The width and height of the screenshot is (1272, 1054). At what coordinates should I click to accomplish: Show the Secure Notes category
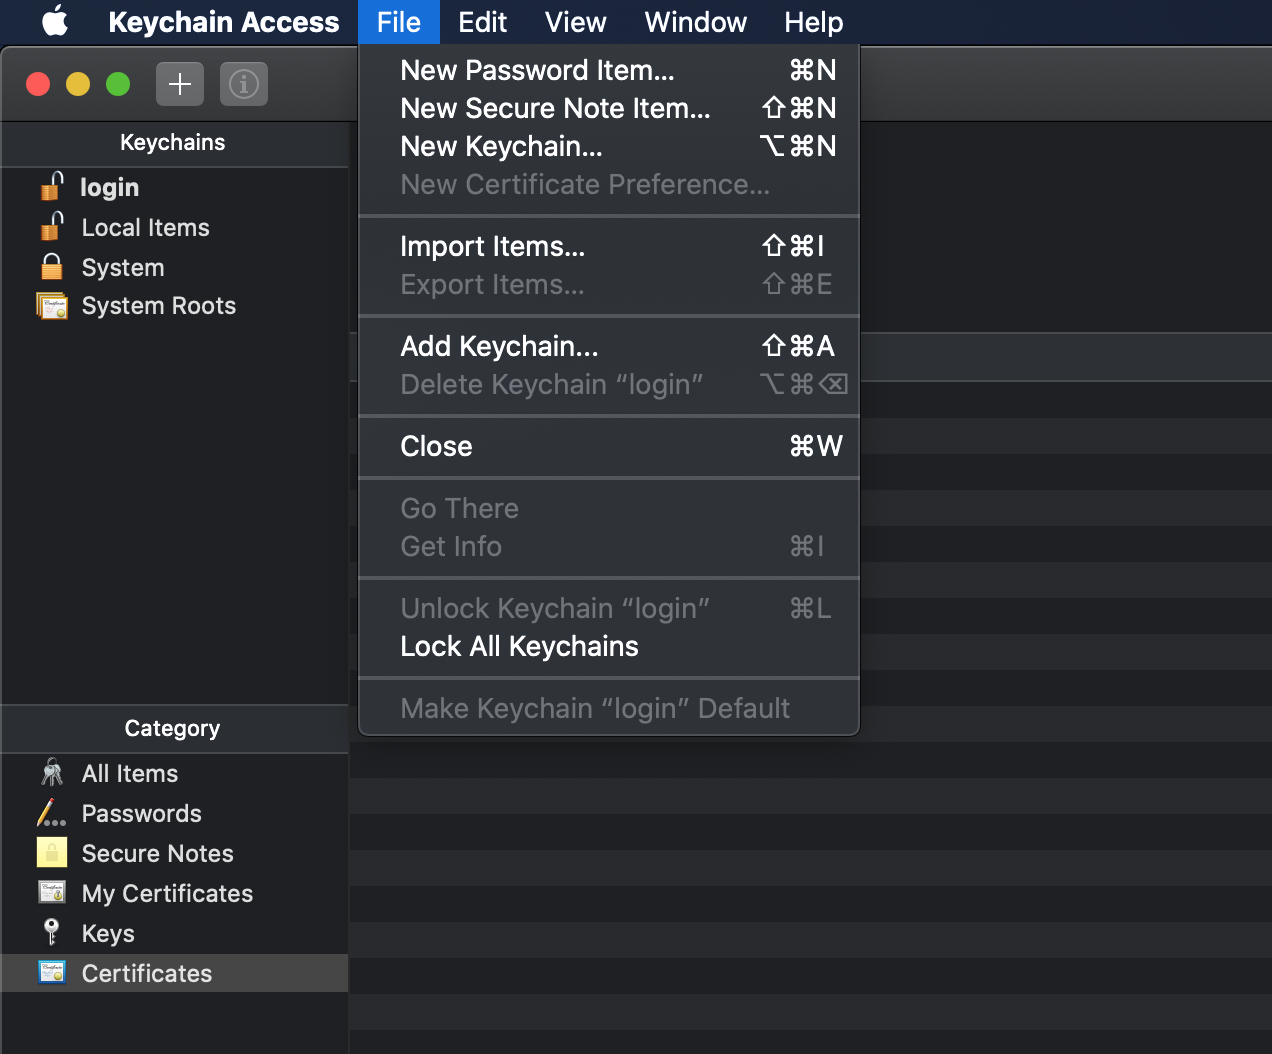175,853
